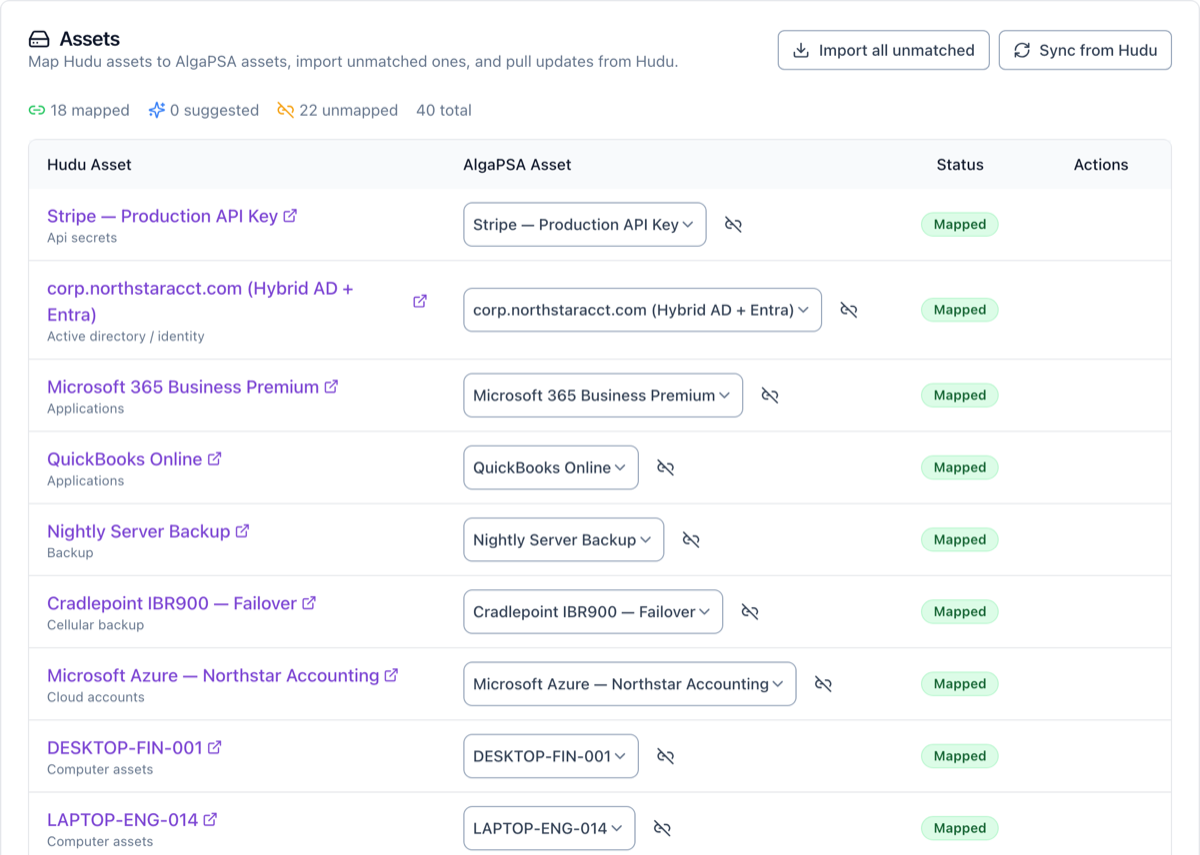
Task: Open external link icon for Microsoft 365 Business Premium
Action: point(331,386)
